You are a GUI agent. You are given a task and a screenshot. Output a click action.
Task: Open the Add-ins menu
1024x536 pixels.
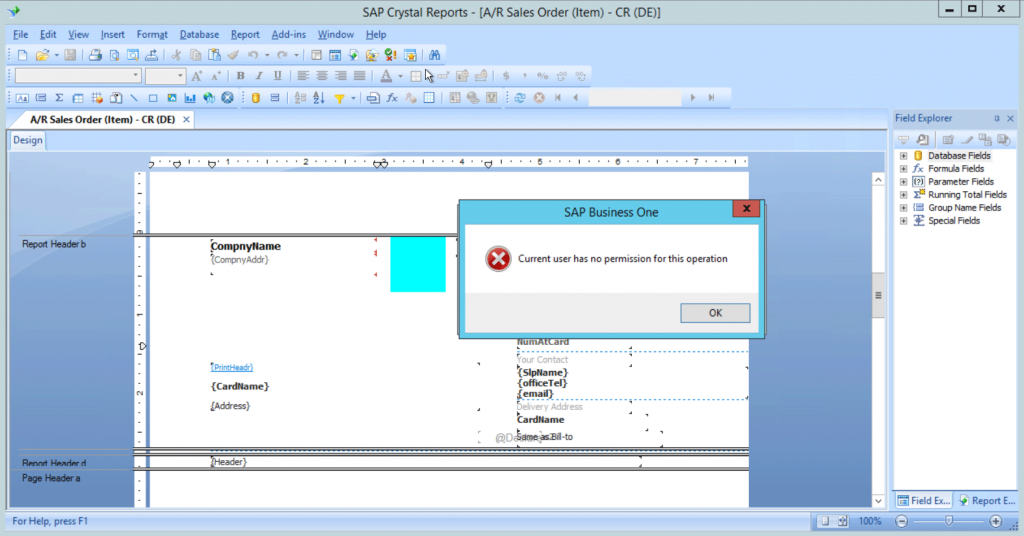[288, 35]
